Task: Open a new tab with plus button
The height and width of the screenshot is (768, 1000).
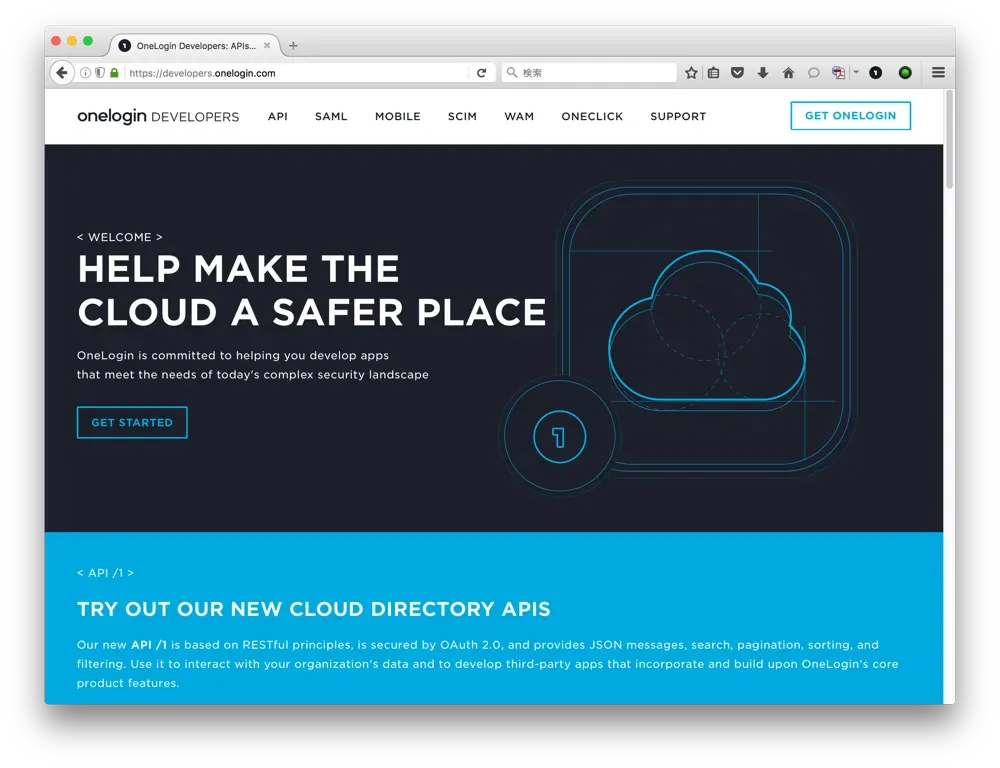Action: pyautogui.click(x=293, y=46)
